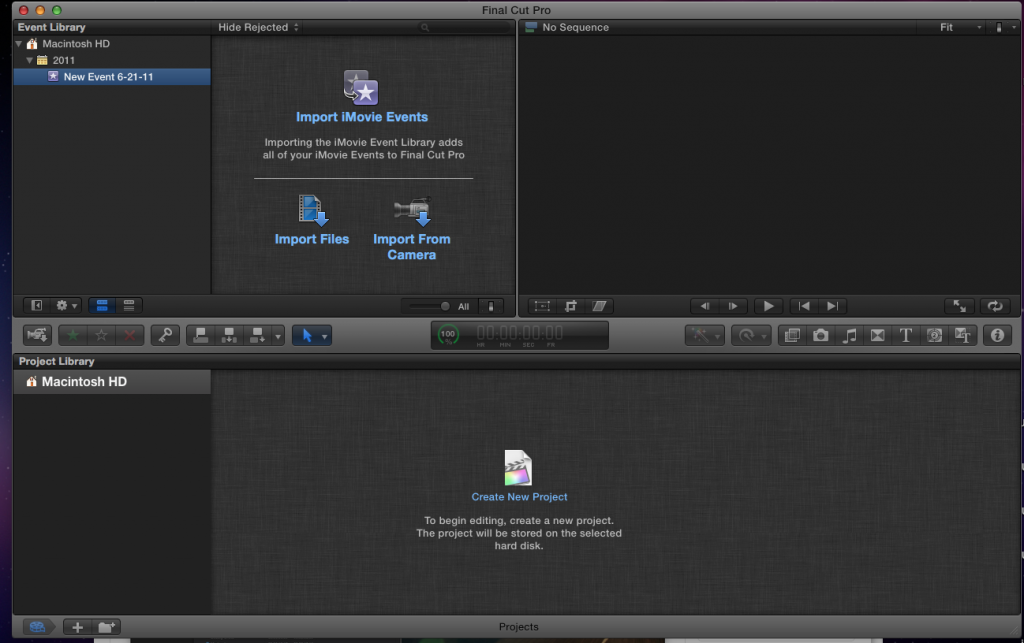Open the Titles browser (T icon)
The image size is (1024, 643).
tap(906, 336)
